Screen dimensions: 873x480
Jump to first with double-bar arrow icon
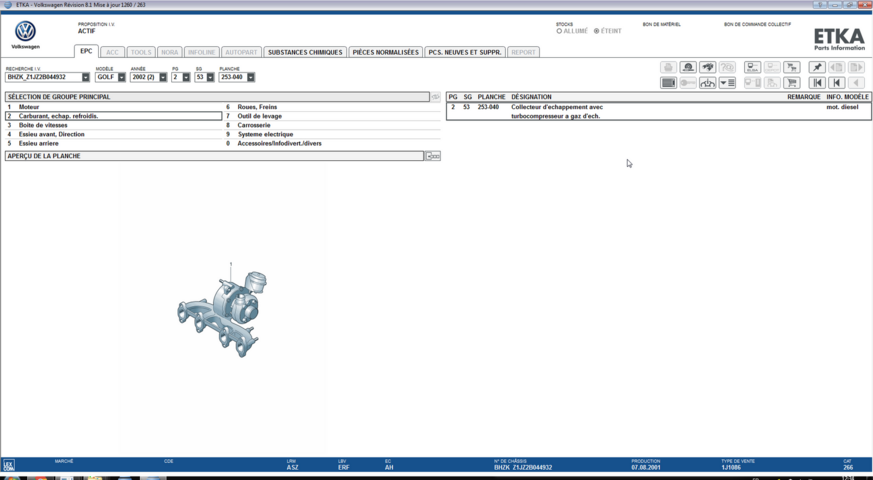[817, 83]
